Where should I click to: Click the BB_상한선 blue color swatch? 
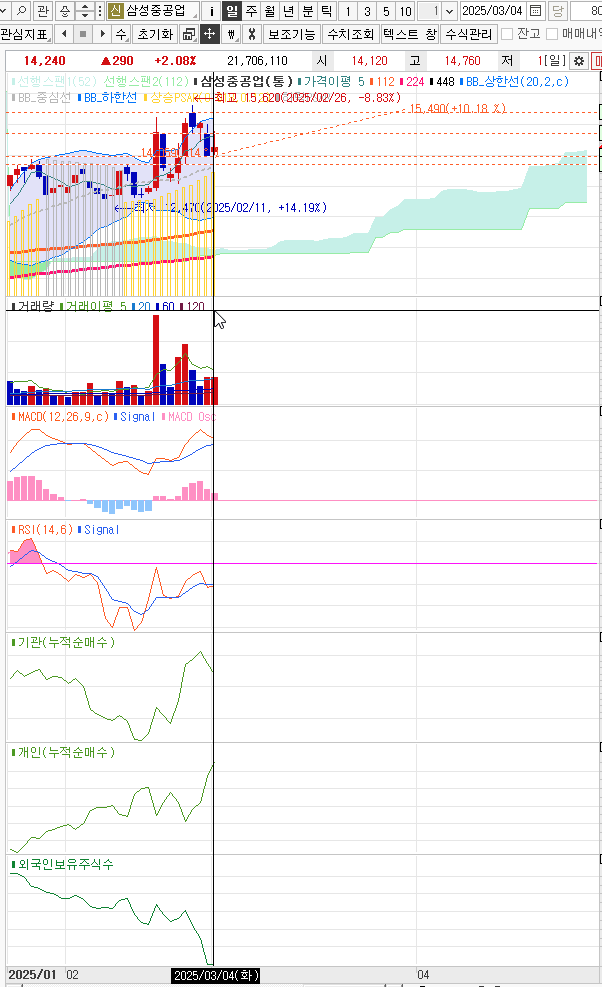[461, 80]
